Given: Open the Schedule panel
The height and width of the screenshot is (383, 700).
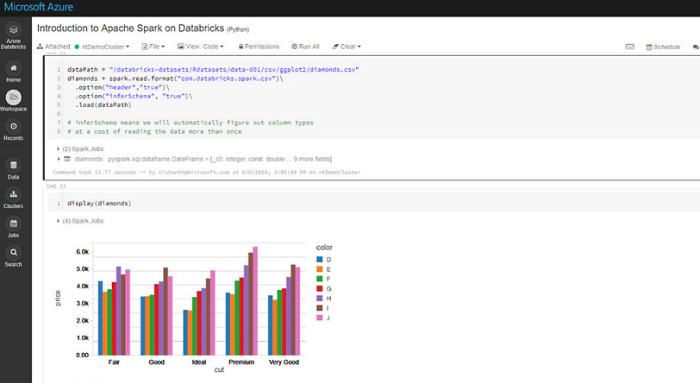Looking at the screenshot, I should coord(663,47).
